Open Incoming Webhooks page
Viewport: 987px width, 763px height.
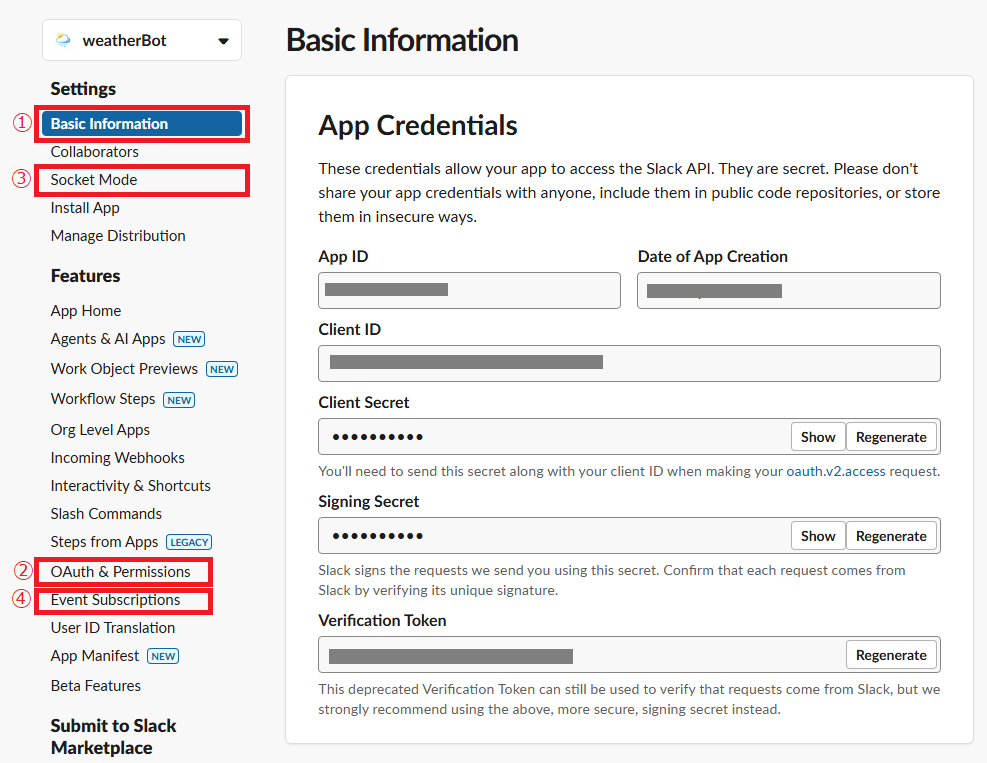point(118,458)
